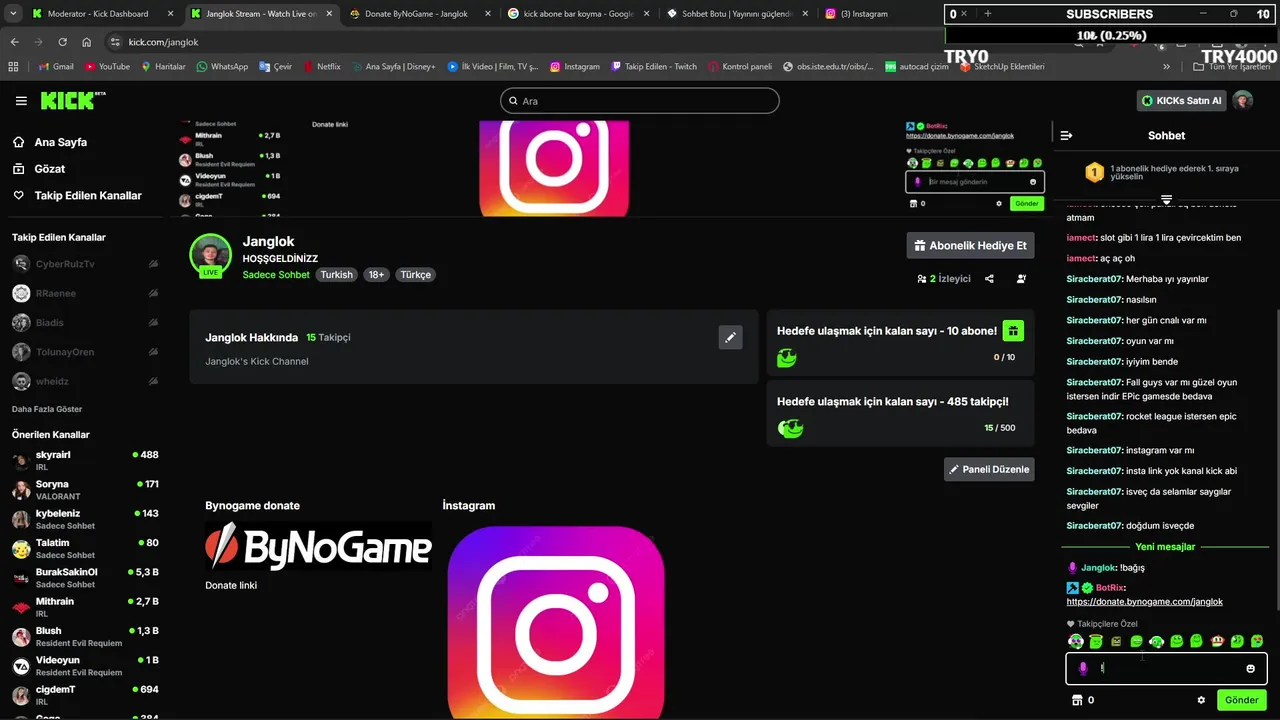Open the WhatsApp bookmark
Viewport: 1280px width, 720px height.
click(222, 67)
